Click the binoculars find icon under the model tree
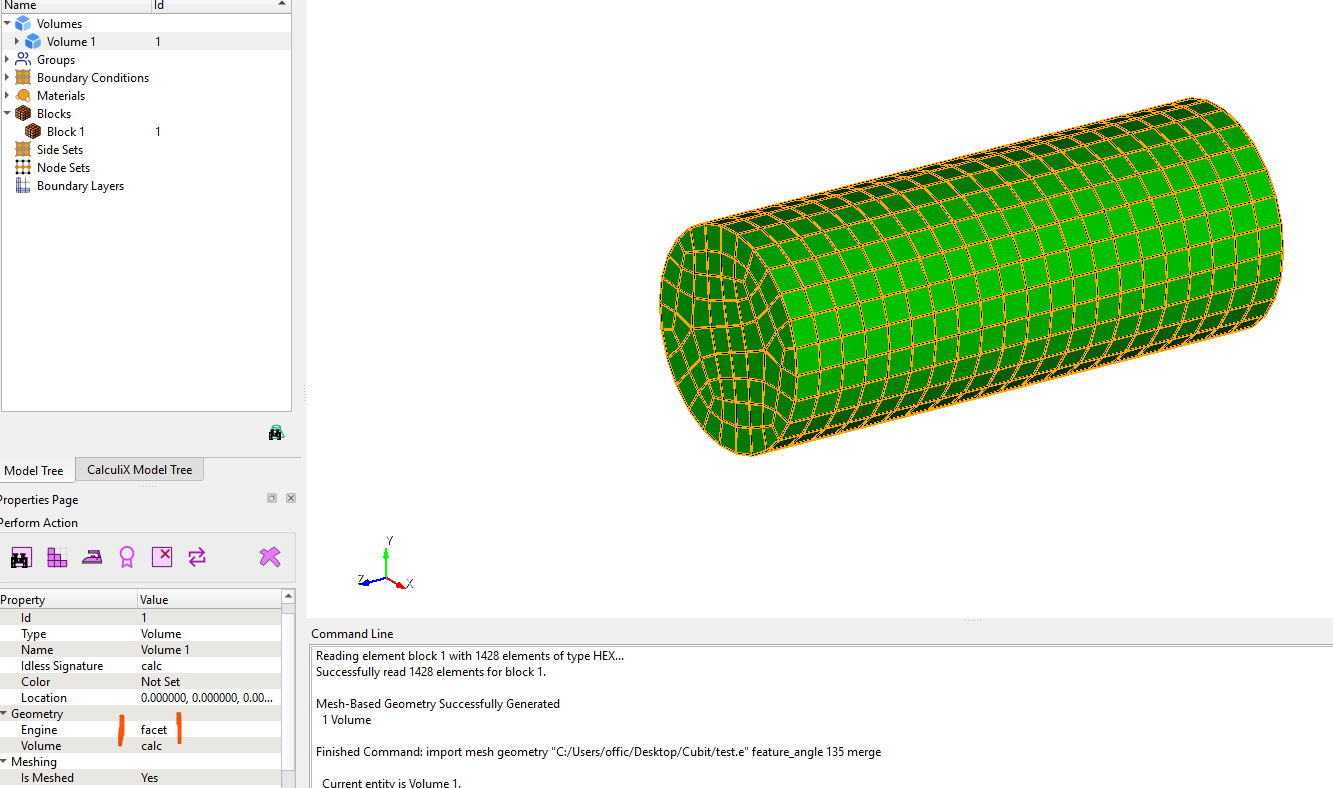 point(276,433)
